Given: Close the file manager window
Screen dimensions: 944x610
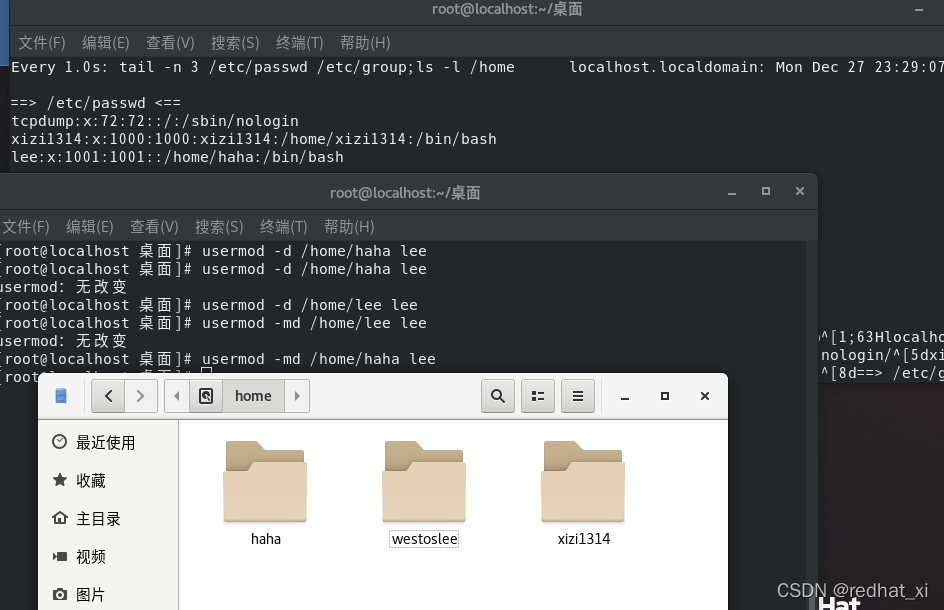Looking at the screenshot, I should pyautogui.click(x=705, y=396).
